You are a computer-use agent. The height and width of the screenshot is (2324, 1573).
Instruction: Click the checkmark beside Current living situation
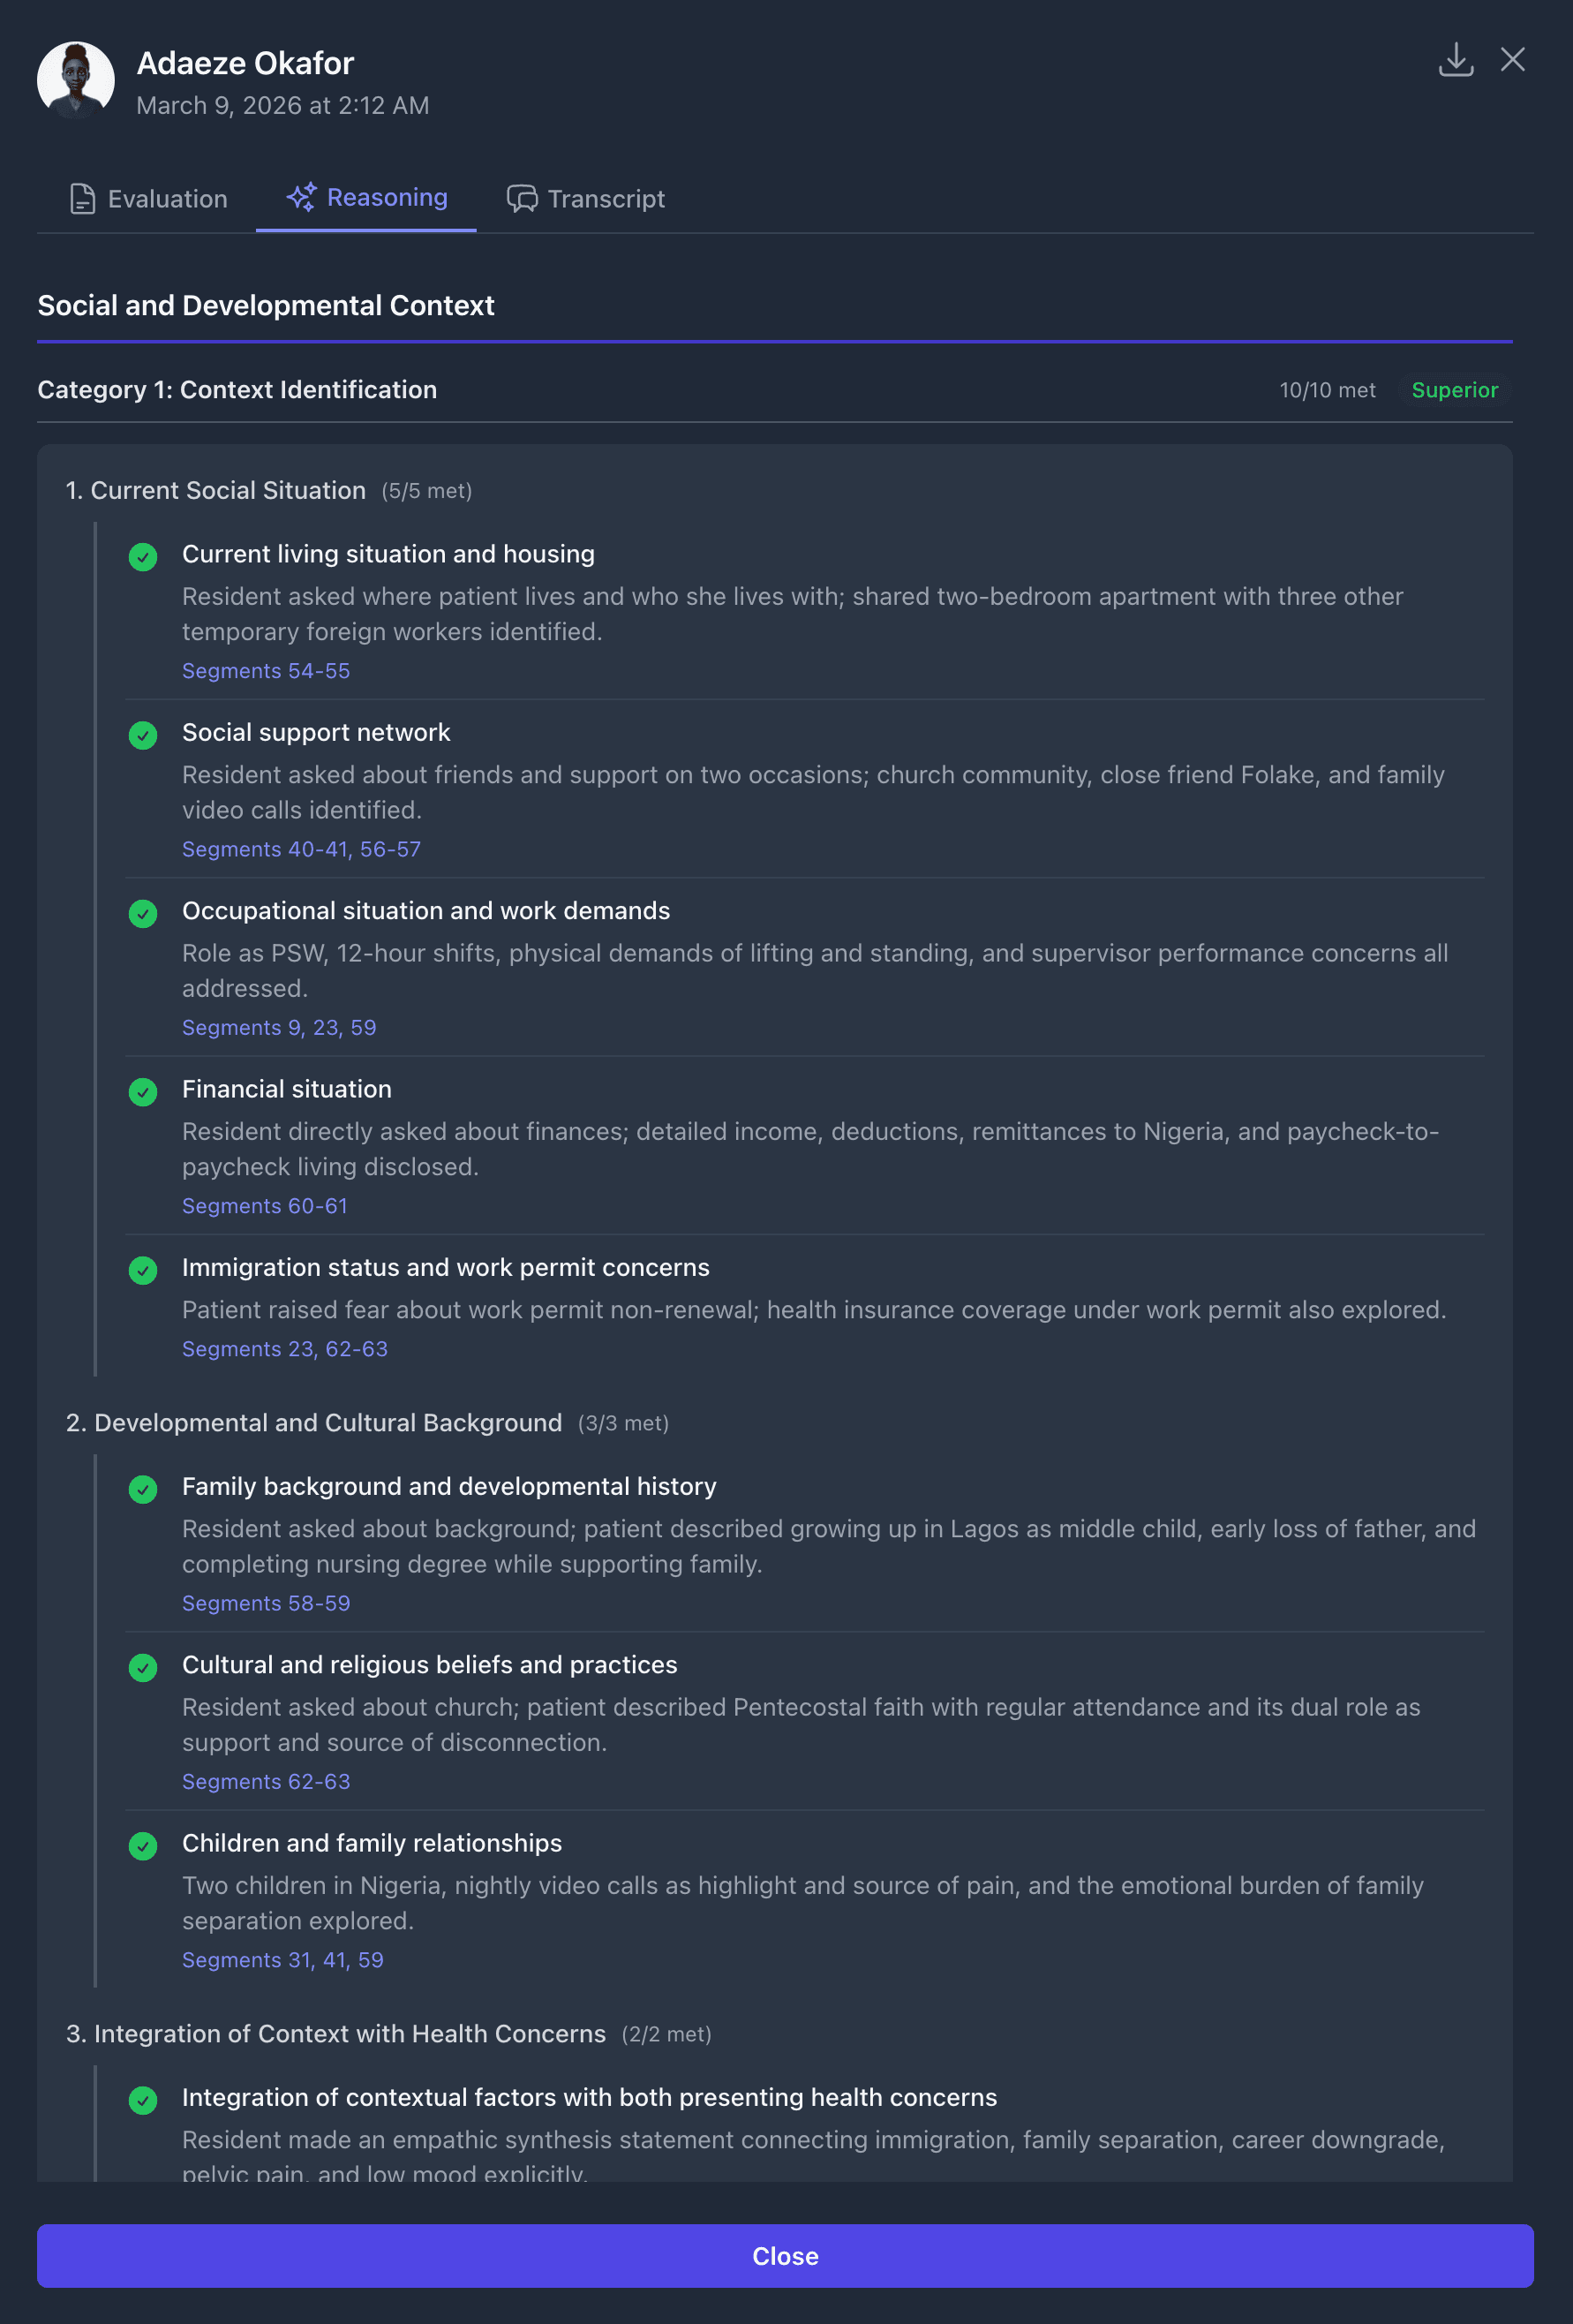[x=143, y=557]
